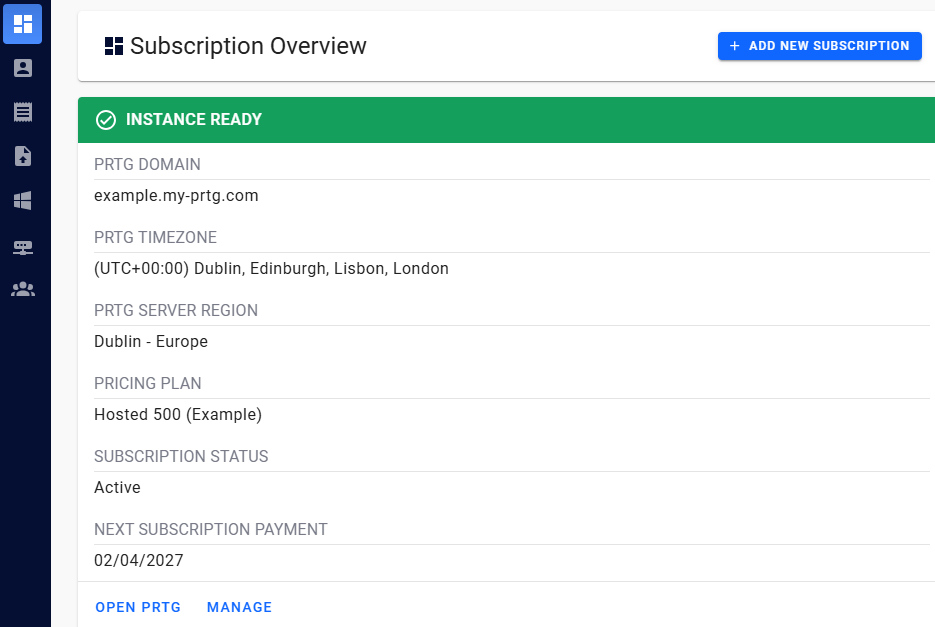Click the Subscription Overview heading
The width and height of the screenshot is (935, 627).
pos(248,46)
